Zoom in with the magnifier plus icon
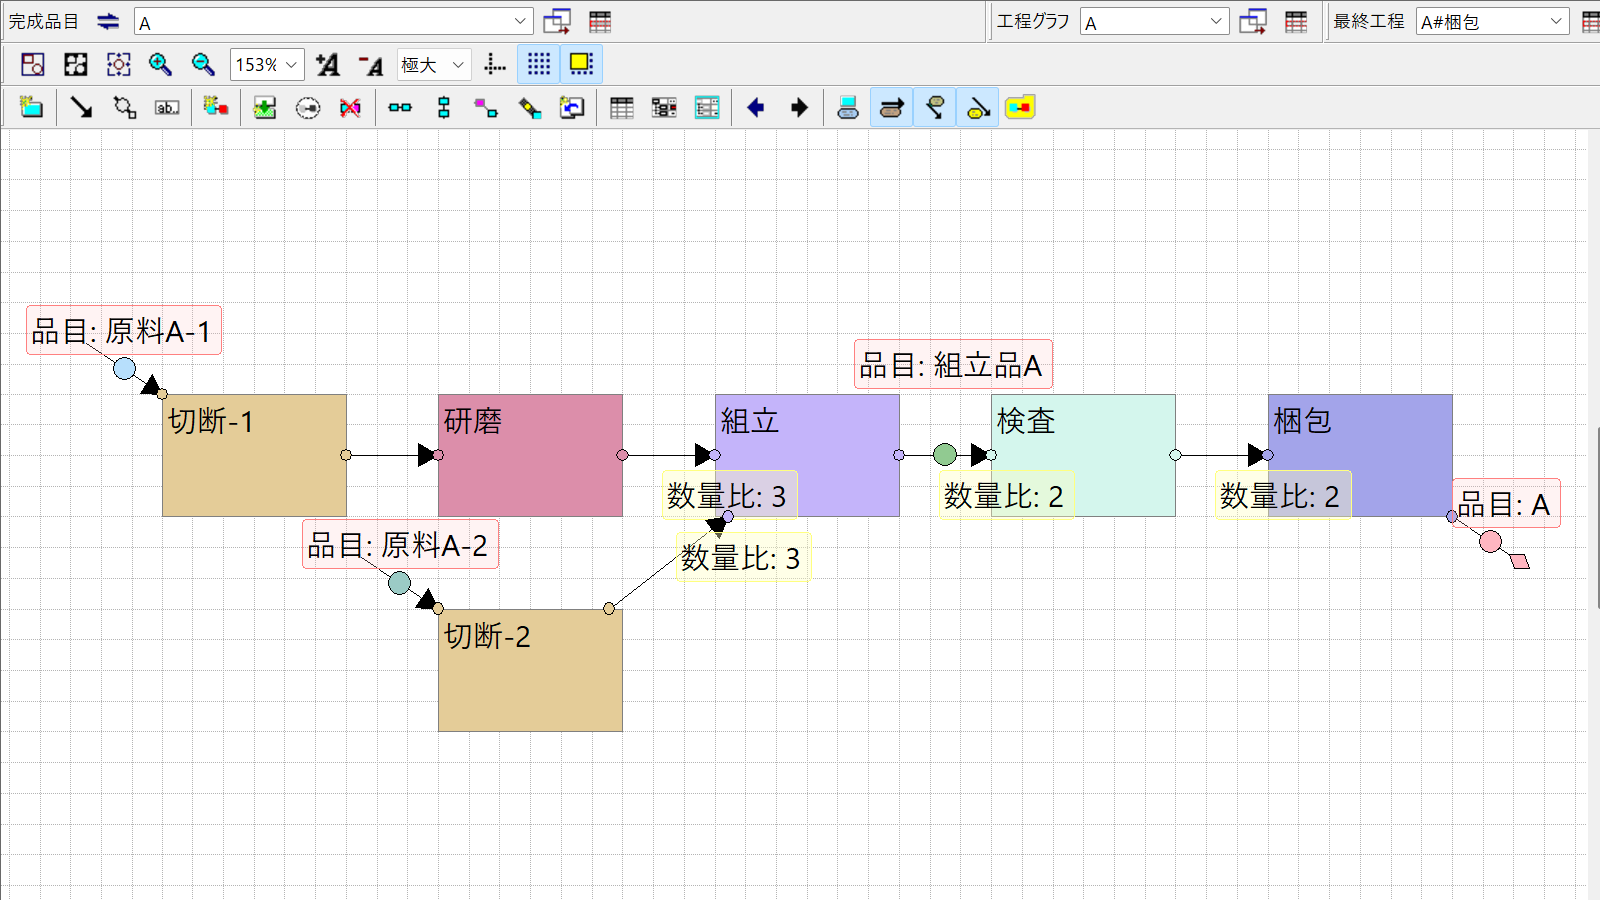The width and height of the screenshot is (1600, 900). pyautogui.click(x=160, y=65)
